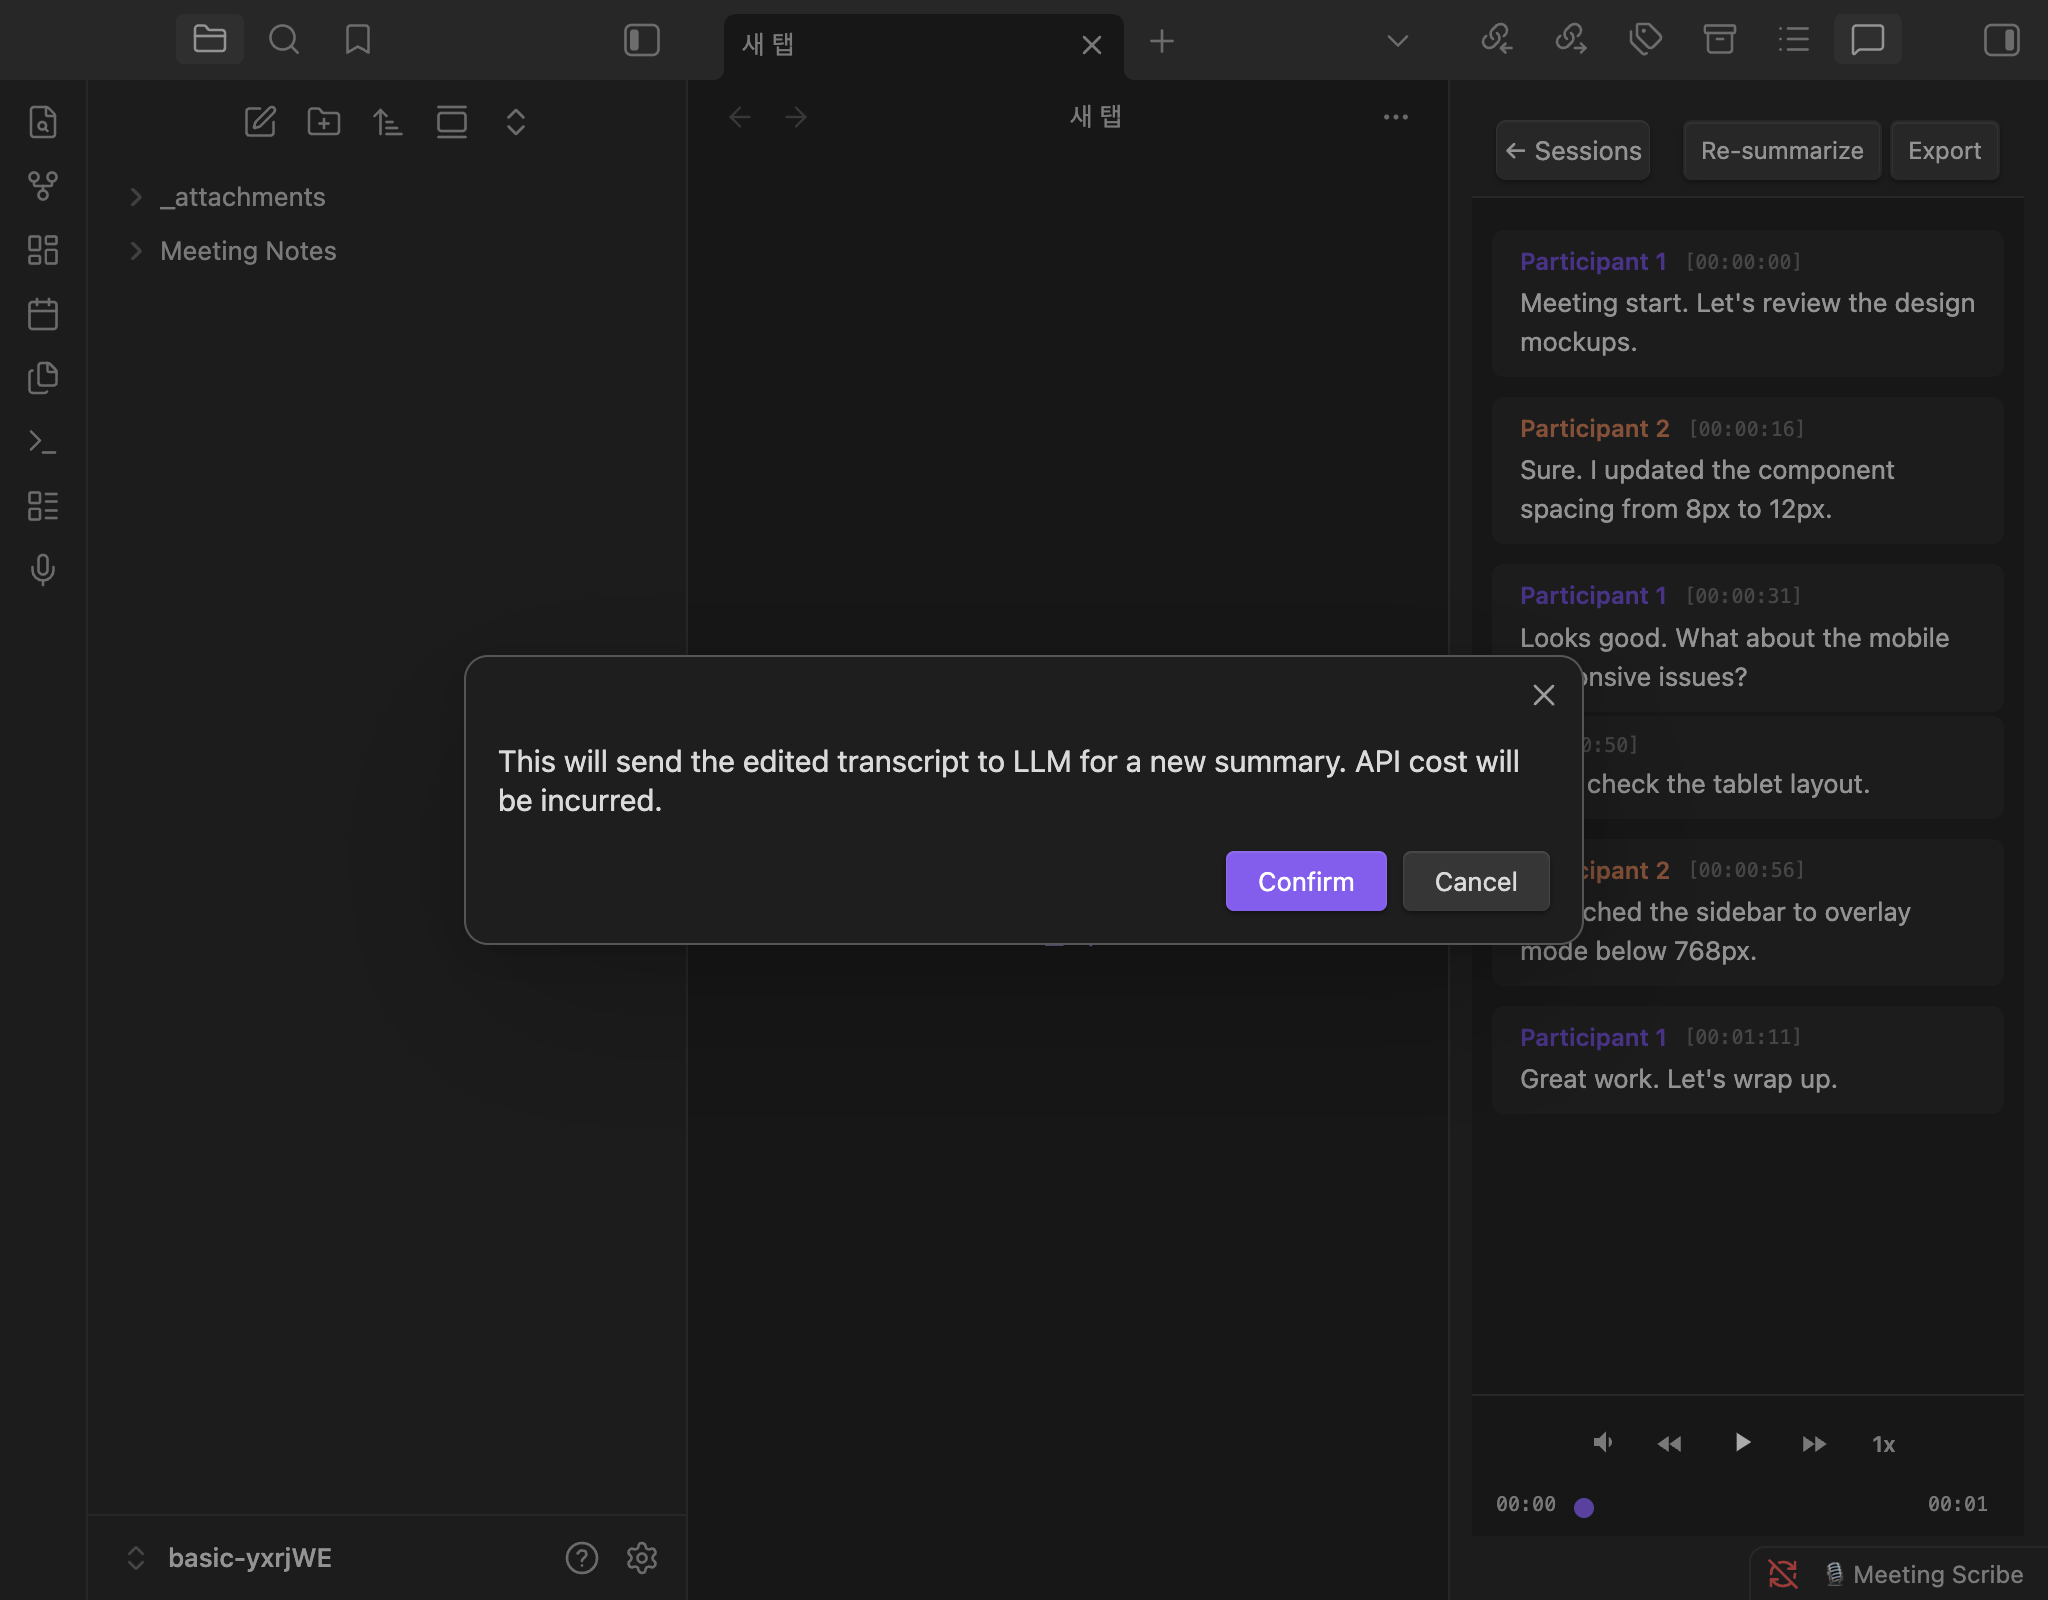The width and height of the screenshot is (2048, 1600).
Task: Click the microphone icon in left ribbon
Action: (x=42, y=570)
